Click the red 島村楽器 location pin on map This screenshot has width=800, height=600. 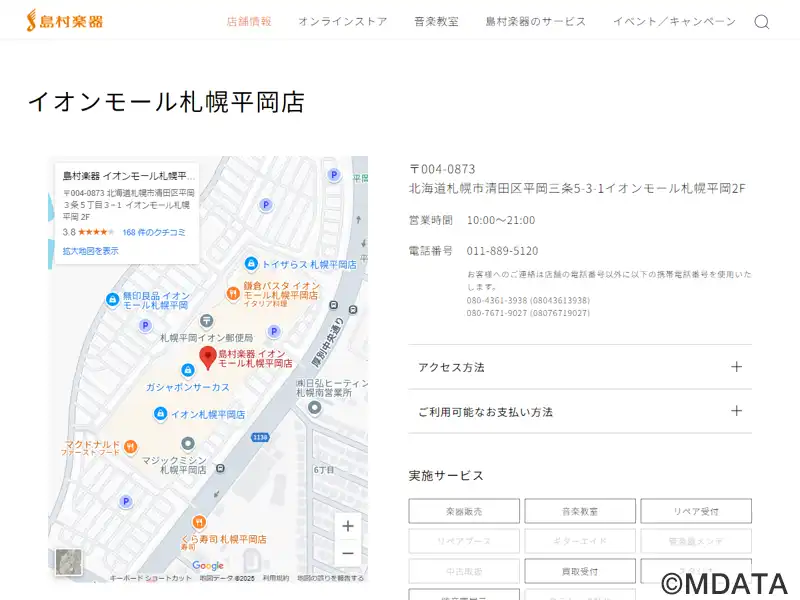point(208,357)
